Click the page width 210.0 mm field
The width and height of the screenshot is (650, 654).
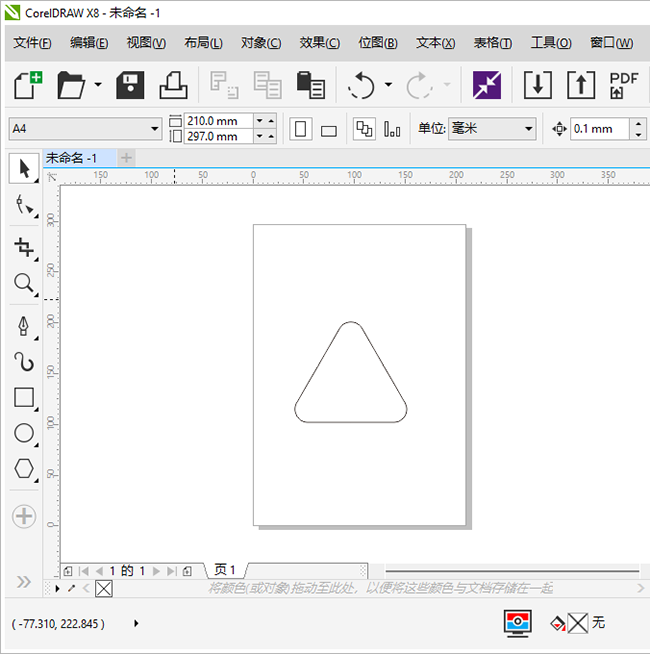click(218, 121)
